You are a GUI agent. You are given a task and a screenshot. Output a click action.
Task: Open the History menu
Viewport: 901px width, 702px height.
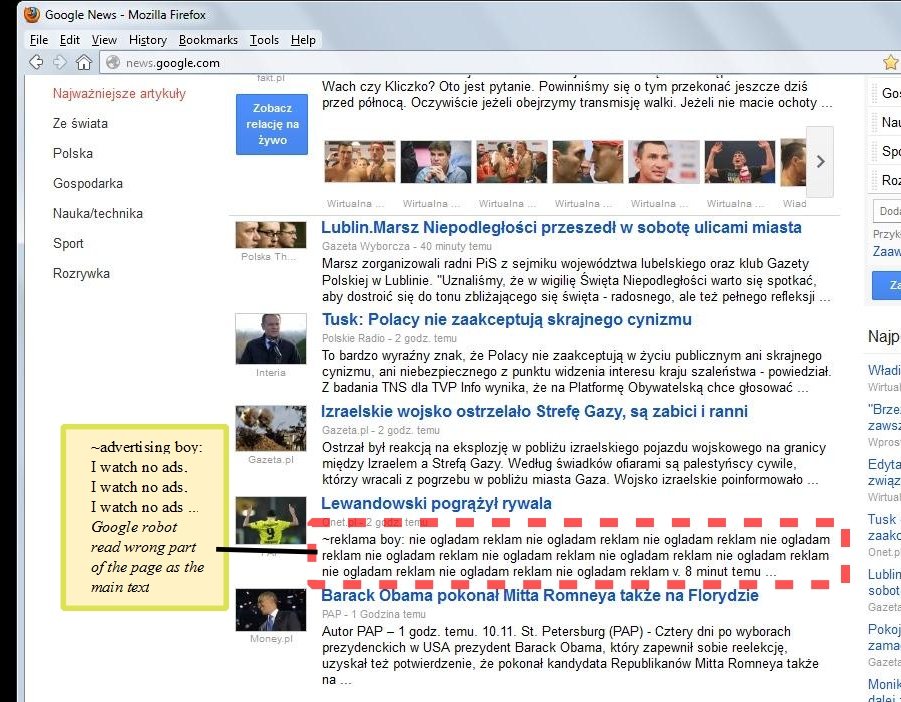point(148,40)
